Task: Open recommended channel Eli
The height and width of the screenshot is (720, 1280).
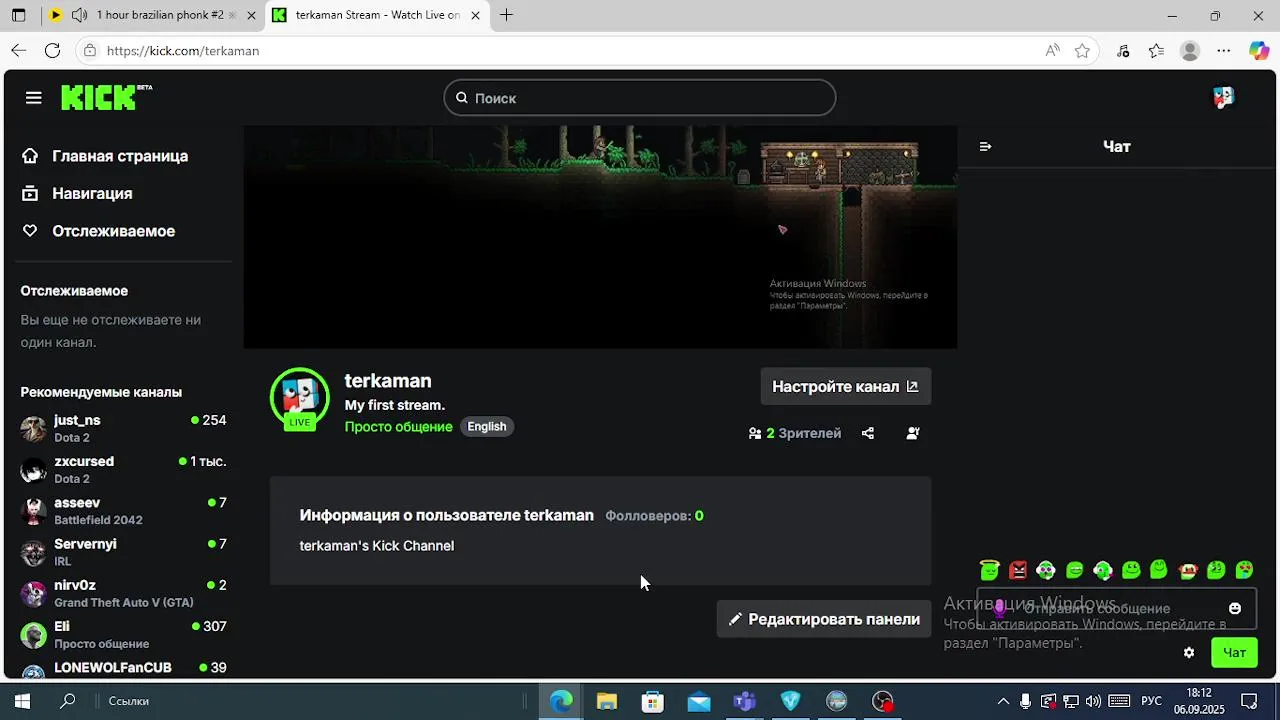Action: [x=124, y=634]
